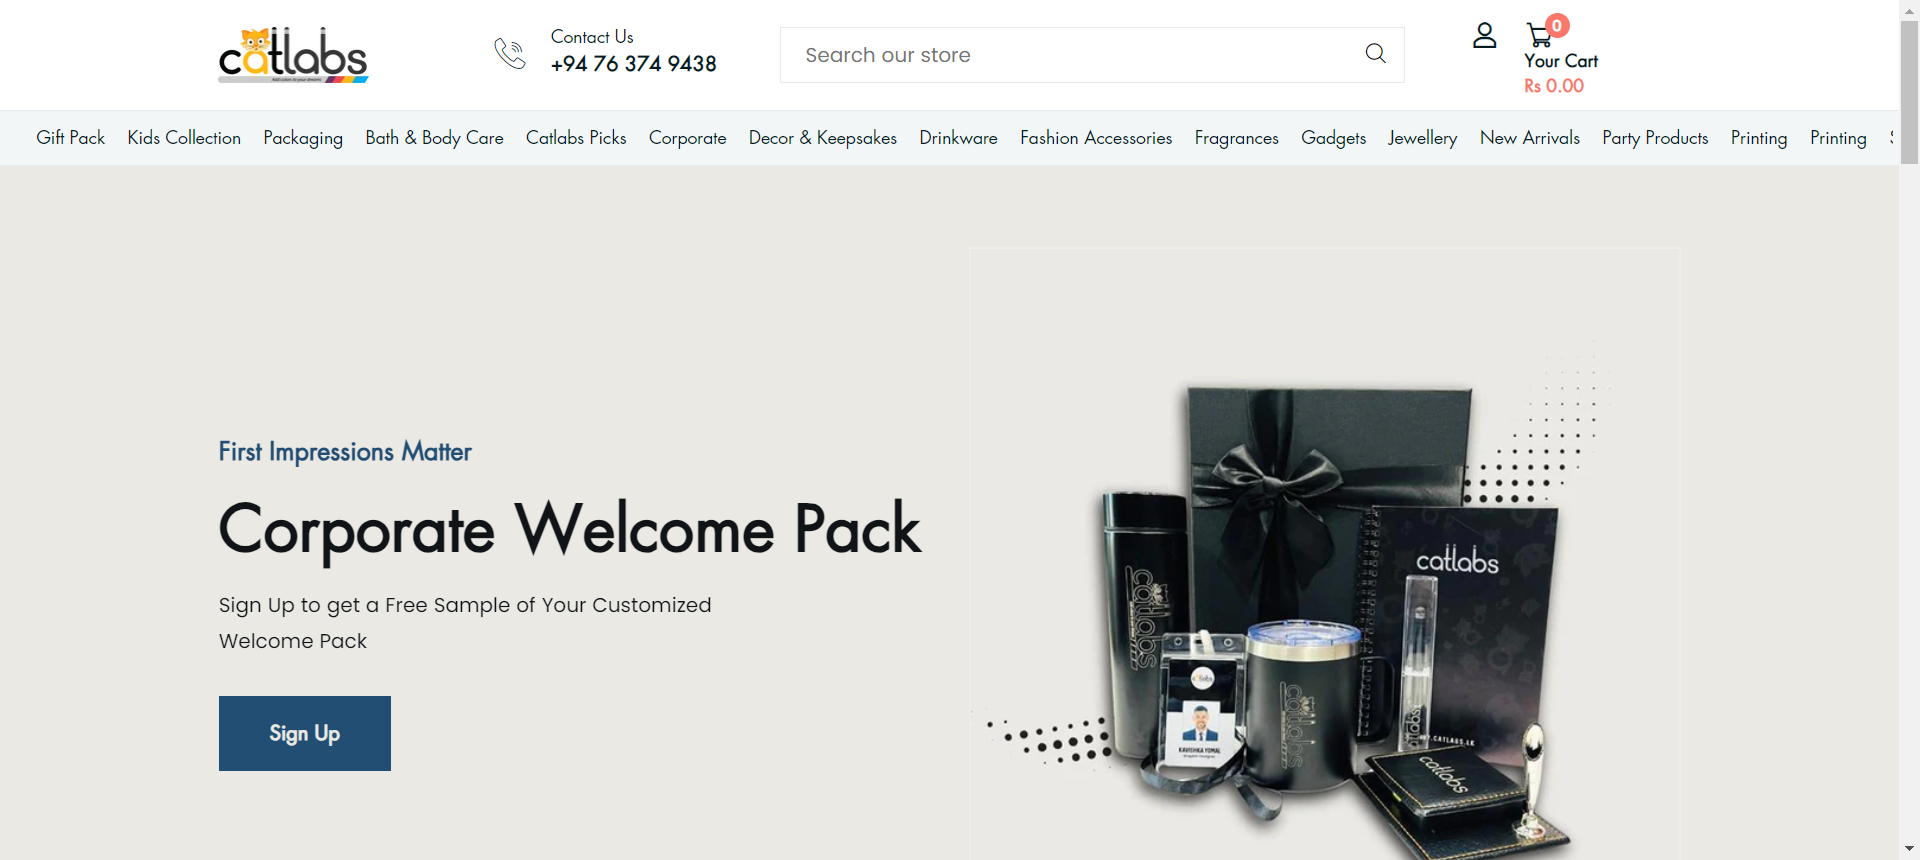Screen dimensions: 1920x860
Task: Click the Sign Up button
Action: click(x=305, y=734)
